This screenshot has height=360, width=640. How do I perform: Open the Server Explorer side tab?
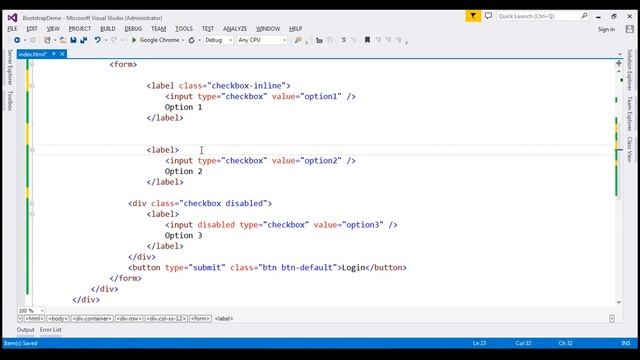pos(10,67)
